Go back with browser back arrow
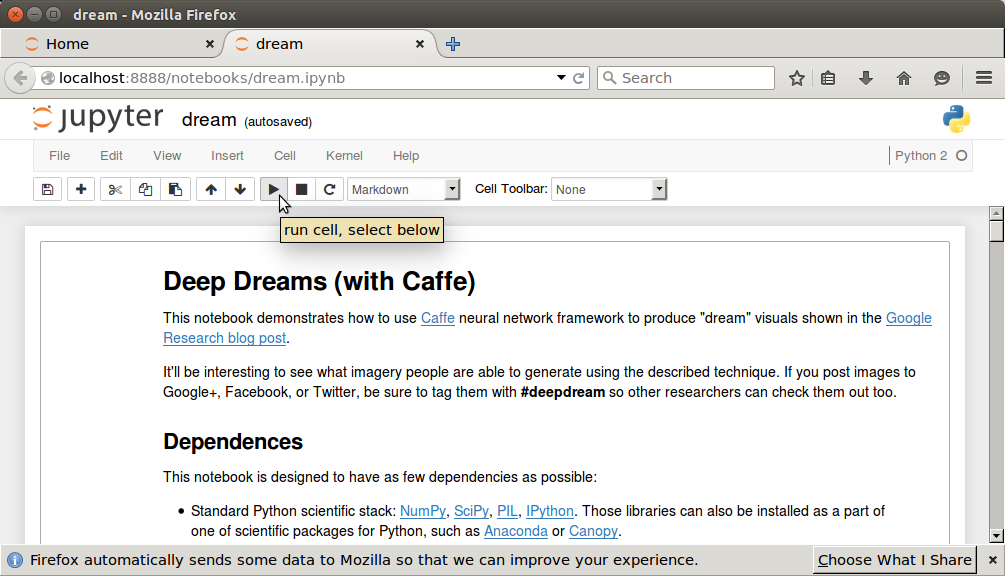 click(x=20, y=78)
